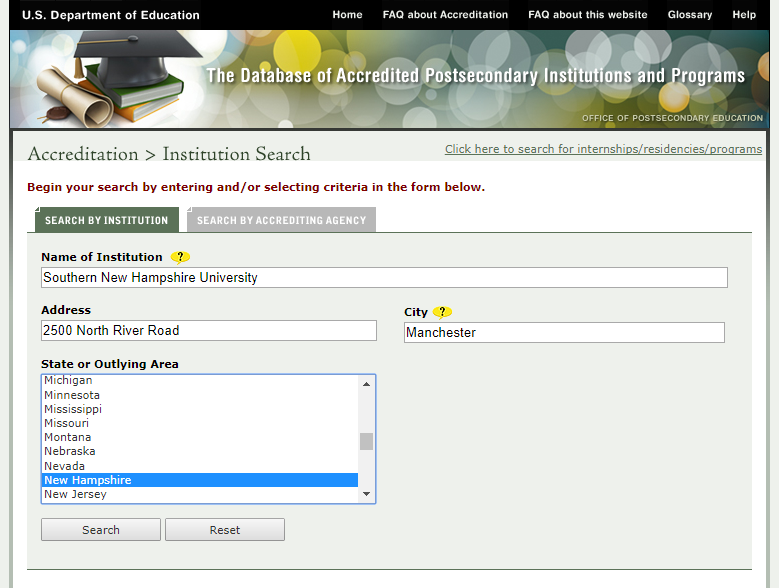This screenshot has width=779, height=588.
Task: Click state list scroll up arrow
Action: (x=366, y=384)
